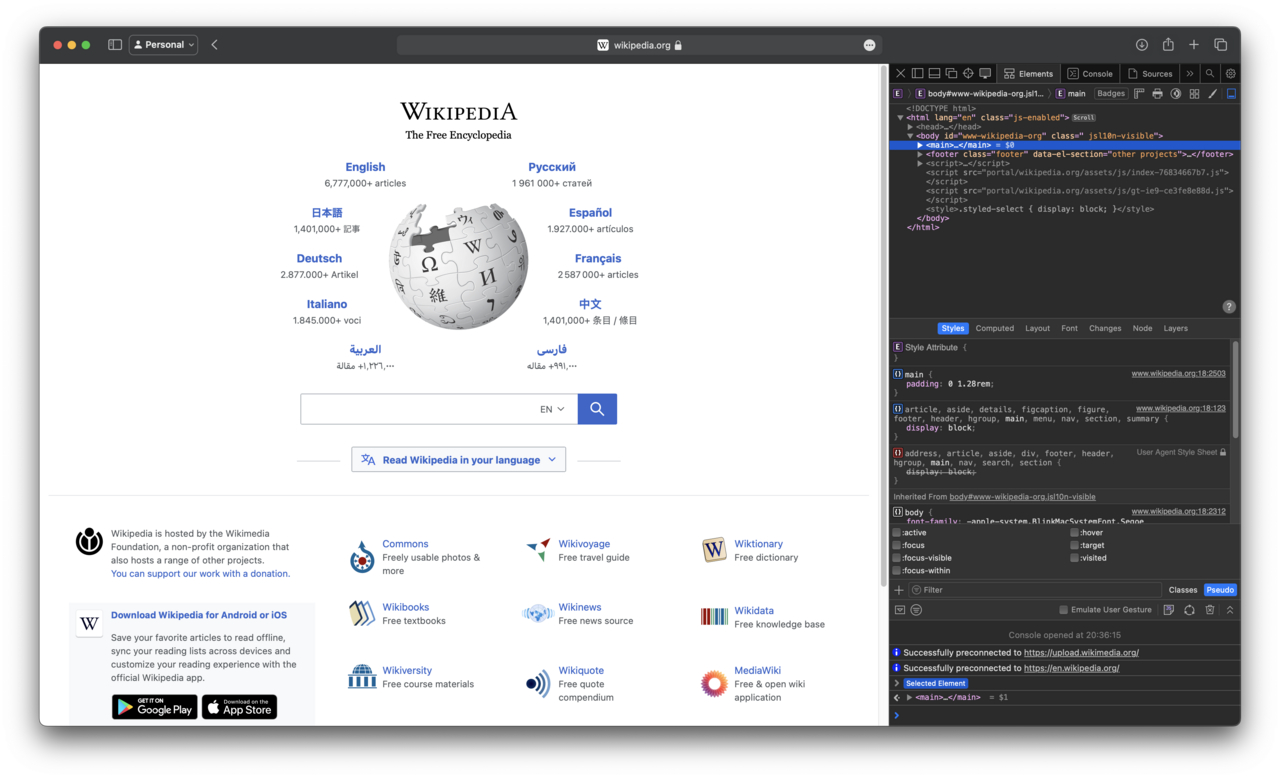Show more Web Inspector tabs chevron

tap(1190, 73)
